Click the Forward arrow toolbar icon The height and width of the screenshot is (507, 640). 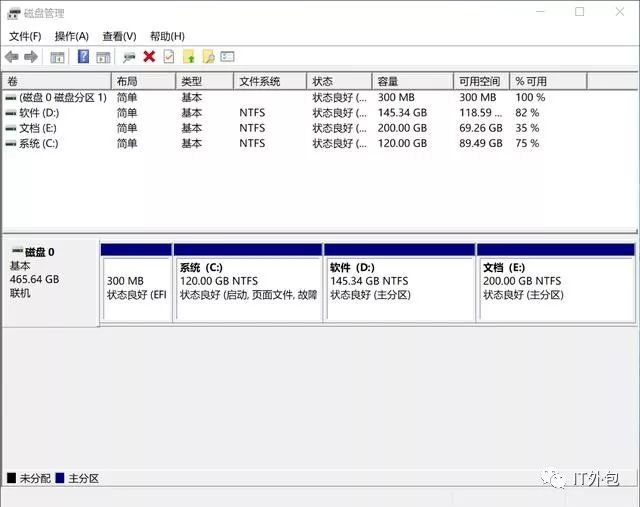pos(31,57)
